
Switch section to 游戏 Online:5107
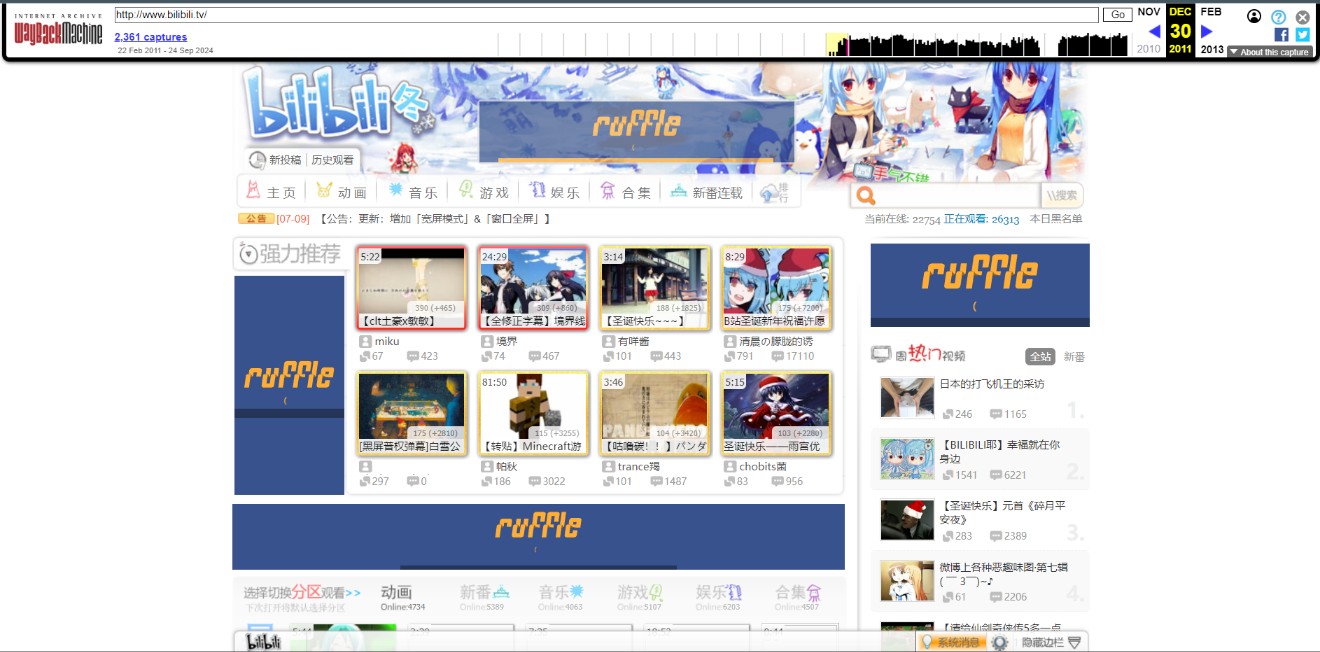click(x=640, y=597)
